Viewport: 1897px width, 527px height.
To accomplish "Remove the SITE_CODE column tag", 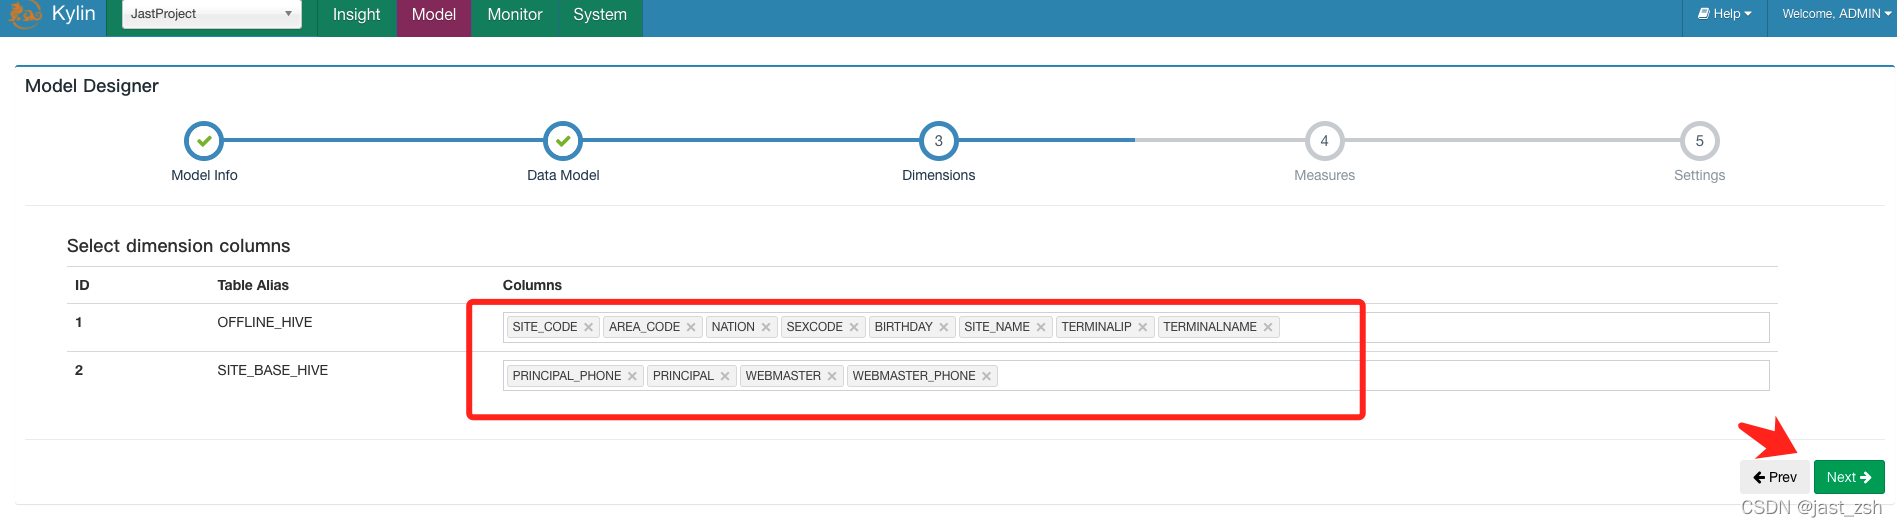I will [x=589, y=327].
